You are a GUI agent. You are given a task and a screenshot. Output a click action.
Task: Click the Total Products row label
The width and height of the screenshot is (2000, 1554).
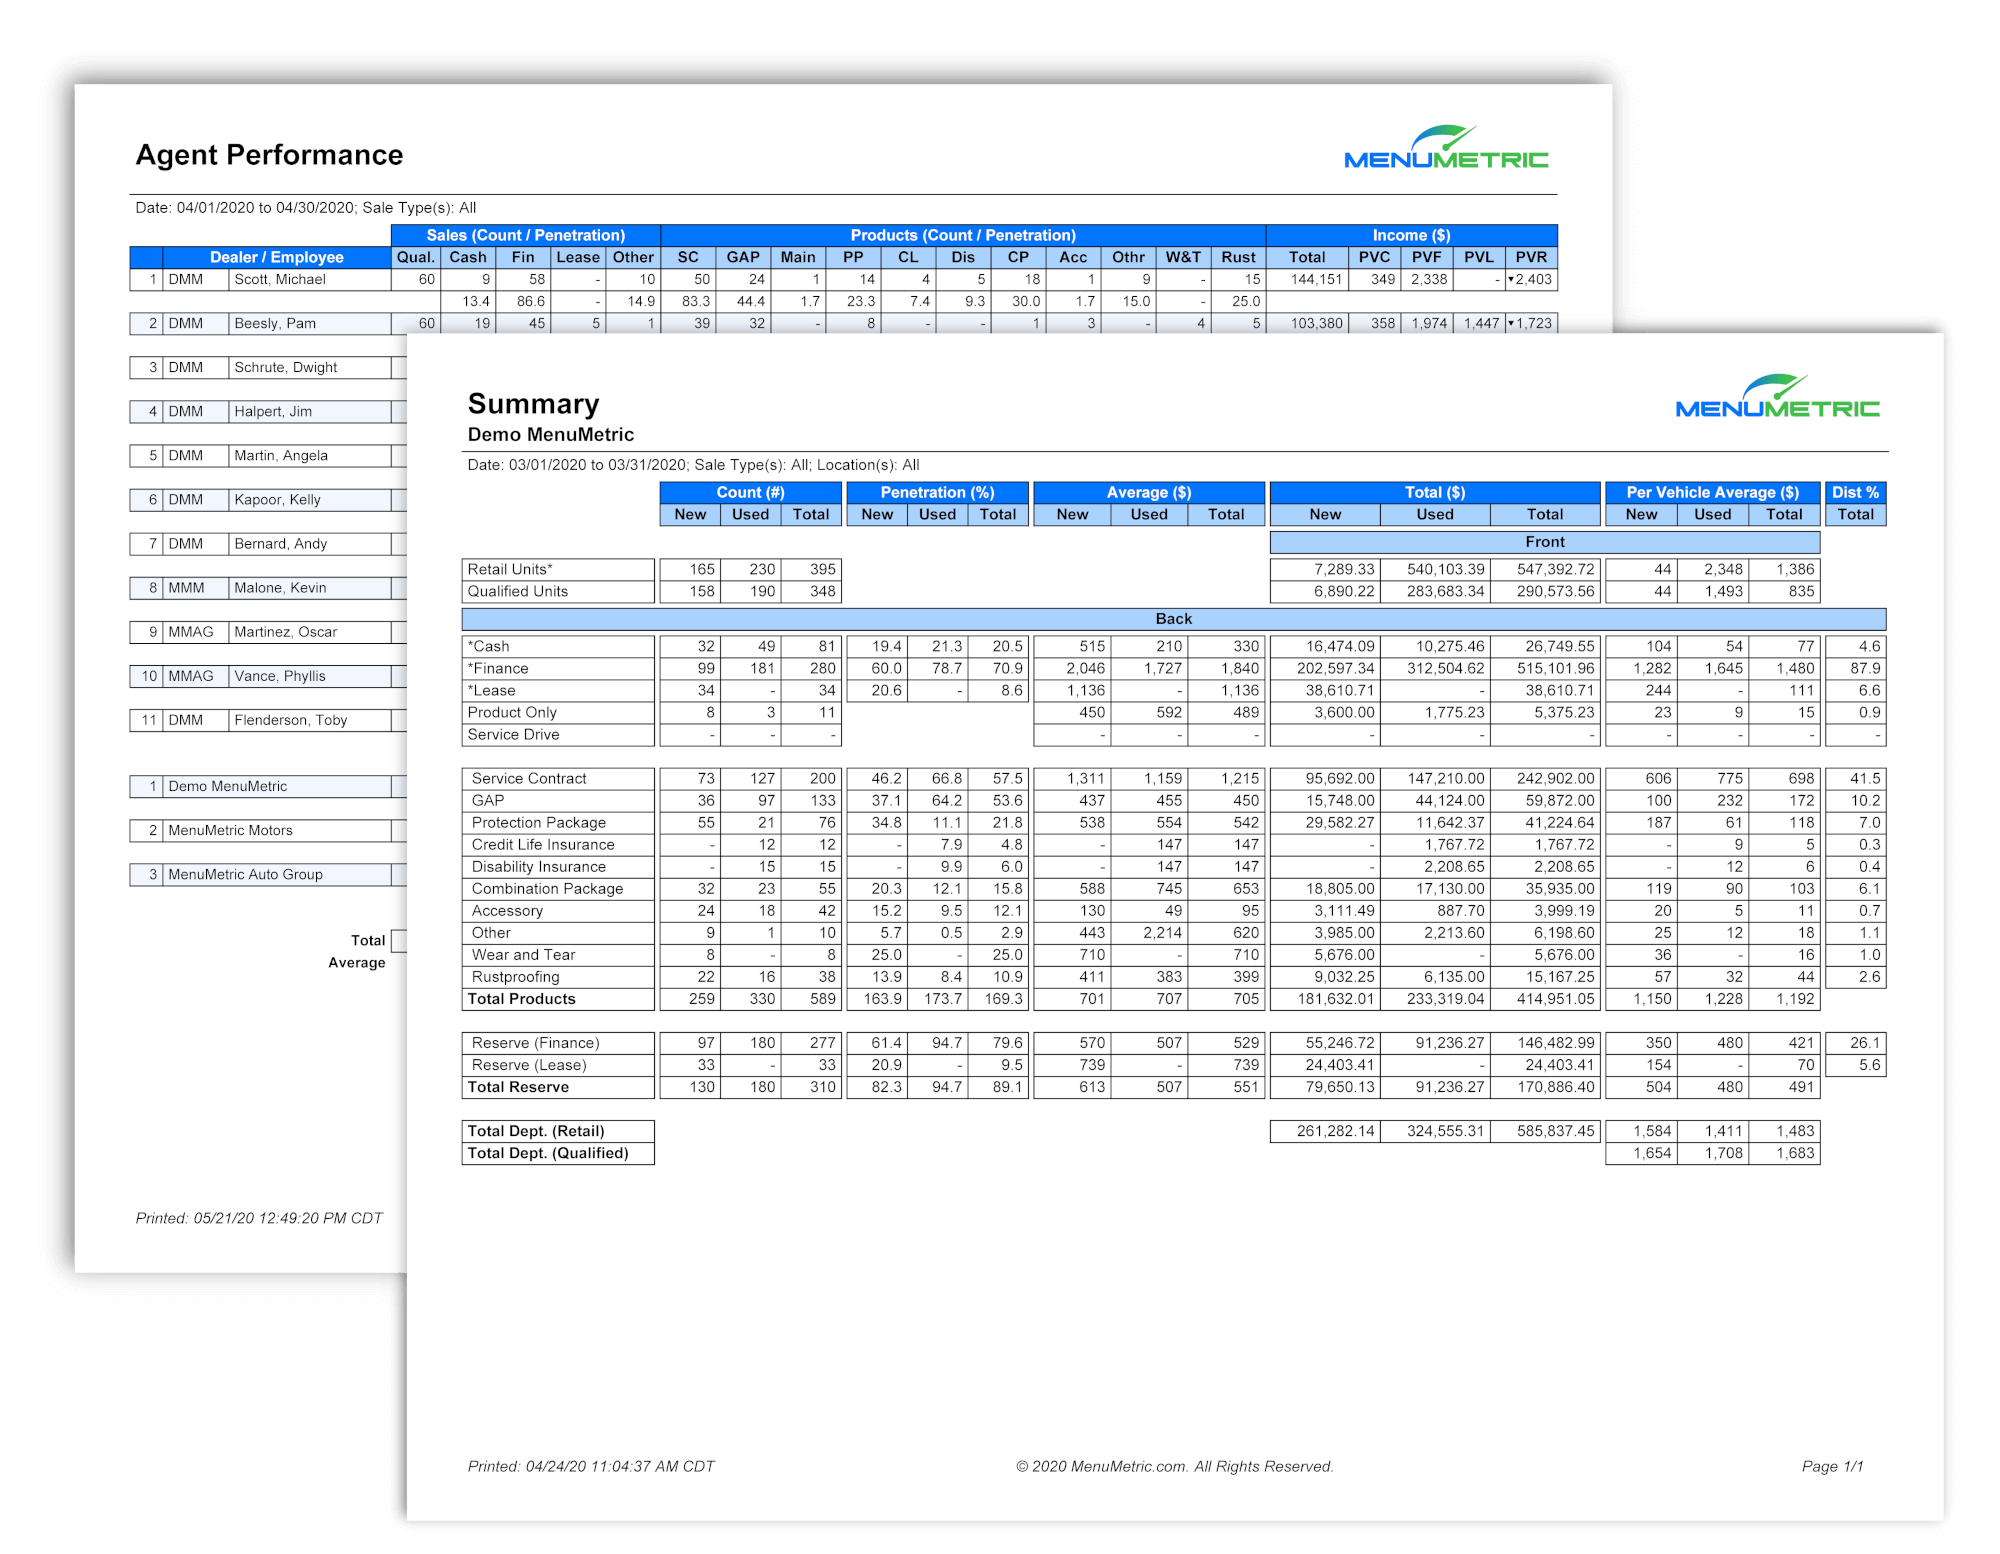pos(520,998)
